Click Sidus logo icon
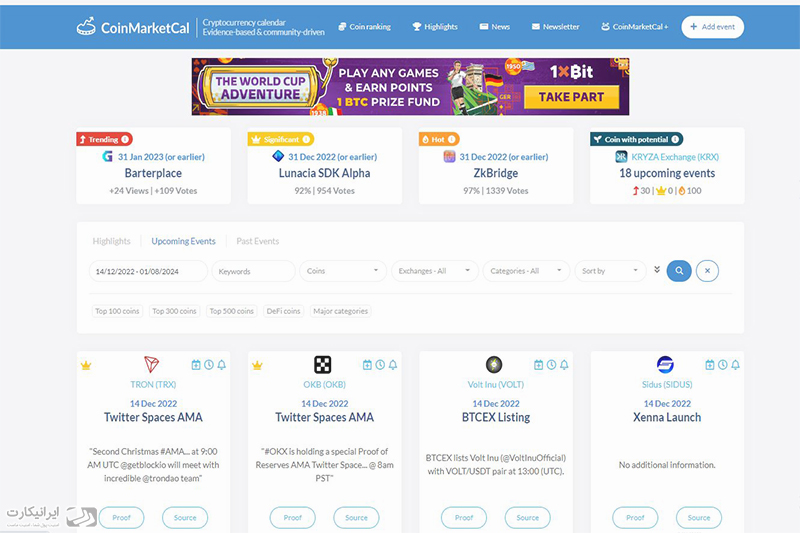This screenshot has width=800, height=533. [x=665, y=365]
